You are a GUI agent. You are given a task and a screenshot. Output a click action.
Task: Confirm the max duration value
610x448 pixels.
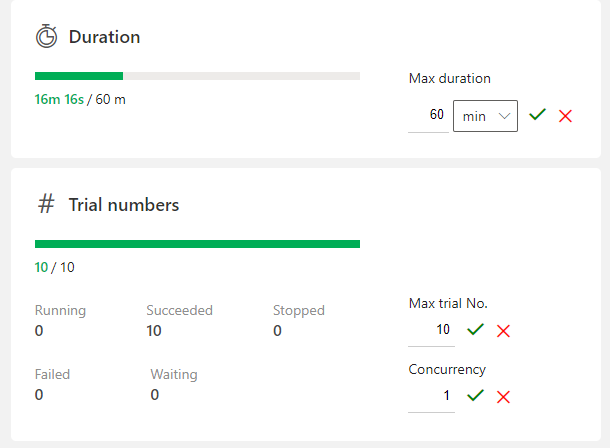[538, 115]
